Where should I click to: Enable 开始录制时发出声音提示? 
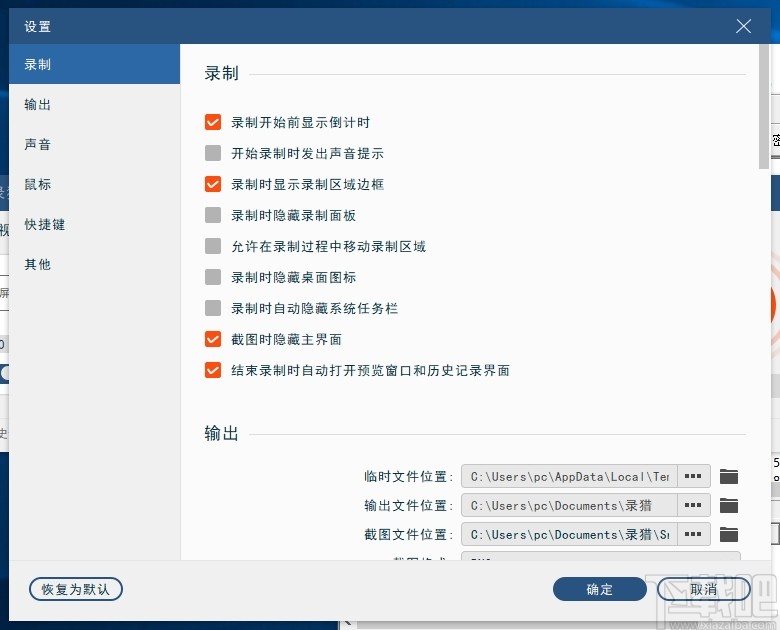(x=213, y=153)
